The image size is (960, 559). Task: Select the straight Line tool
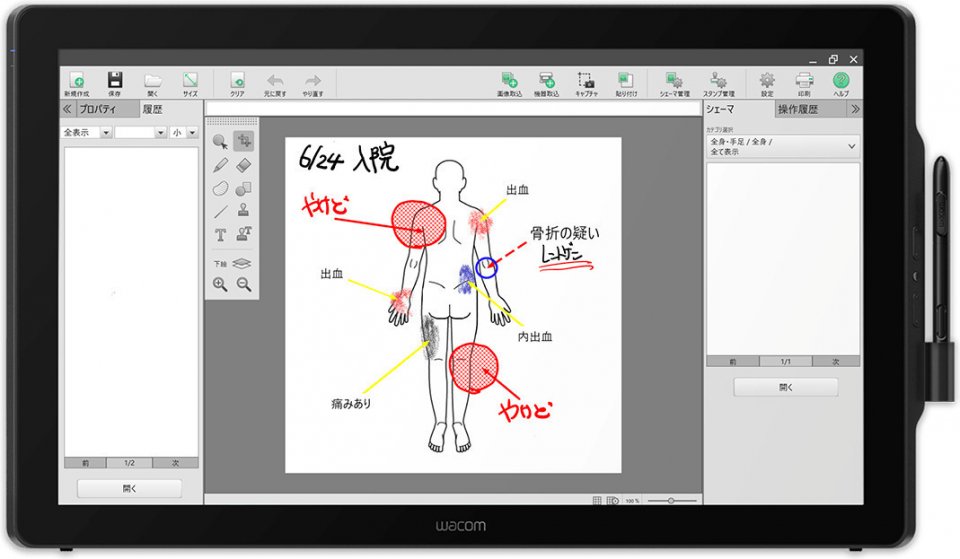(x=220, y=211)
